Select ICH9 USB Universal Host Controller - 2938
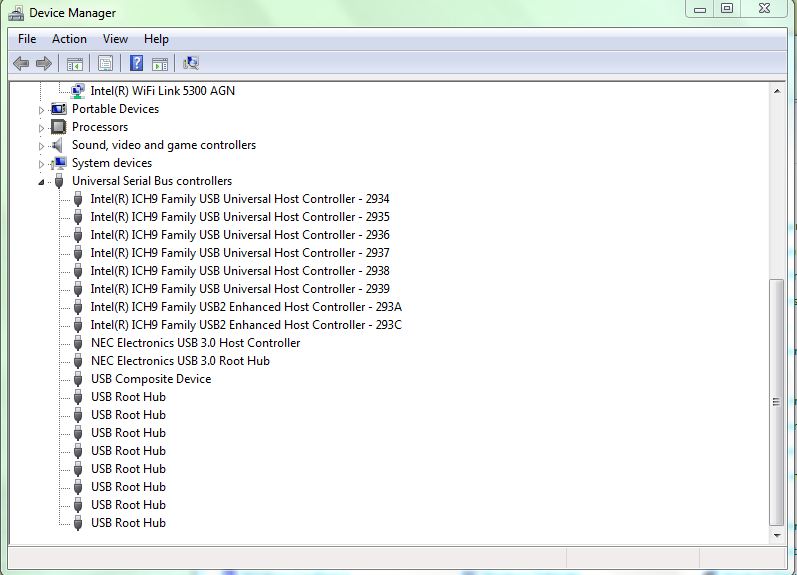Screen dimensions: 797x575 pos(240,271)
